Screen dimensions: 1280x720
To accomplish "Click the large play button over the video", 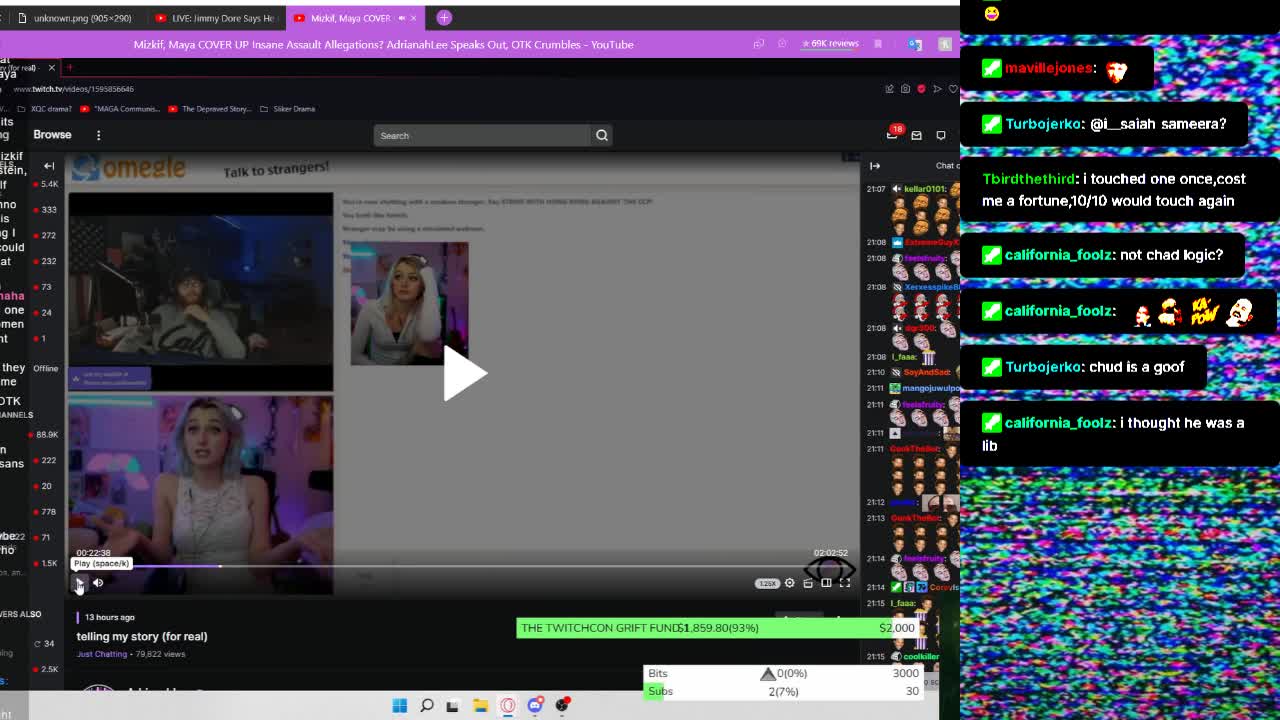I will coord(464,373).
